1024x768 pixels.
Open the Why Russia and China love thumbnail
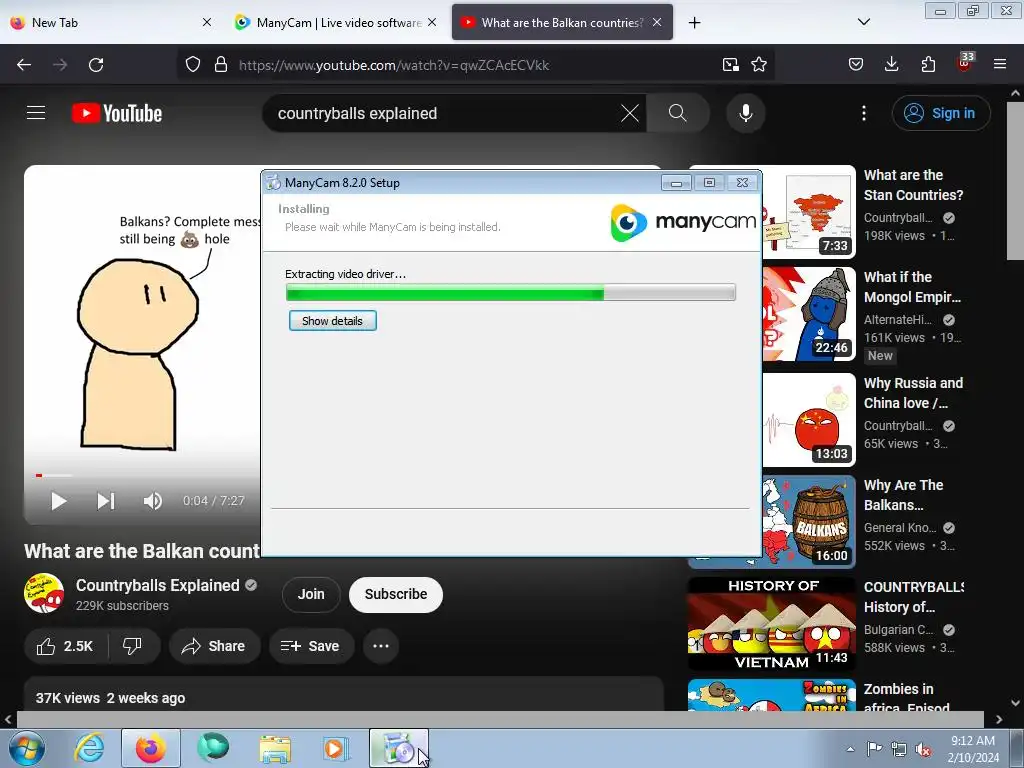[808, 419]
